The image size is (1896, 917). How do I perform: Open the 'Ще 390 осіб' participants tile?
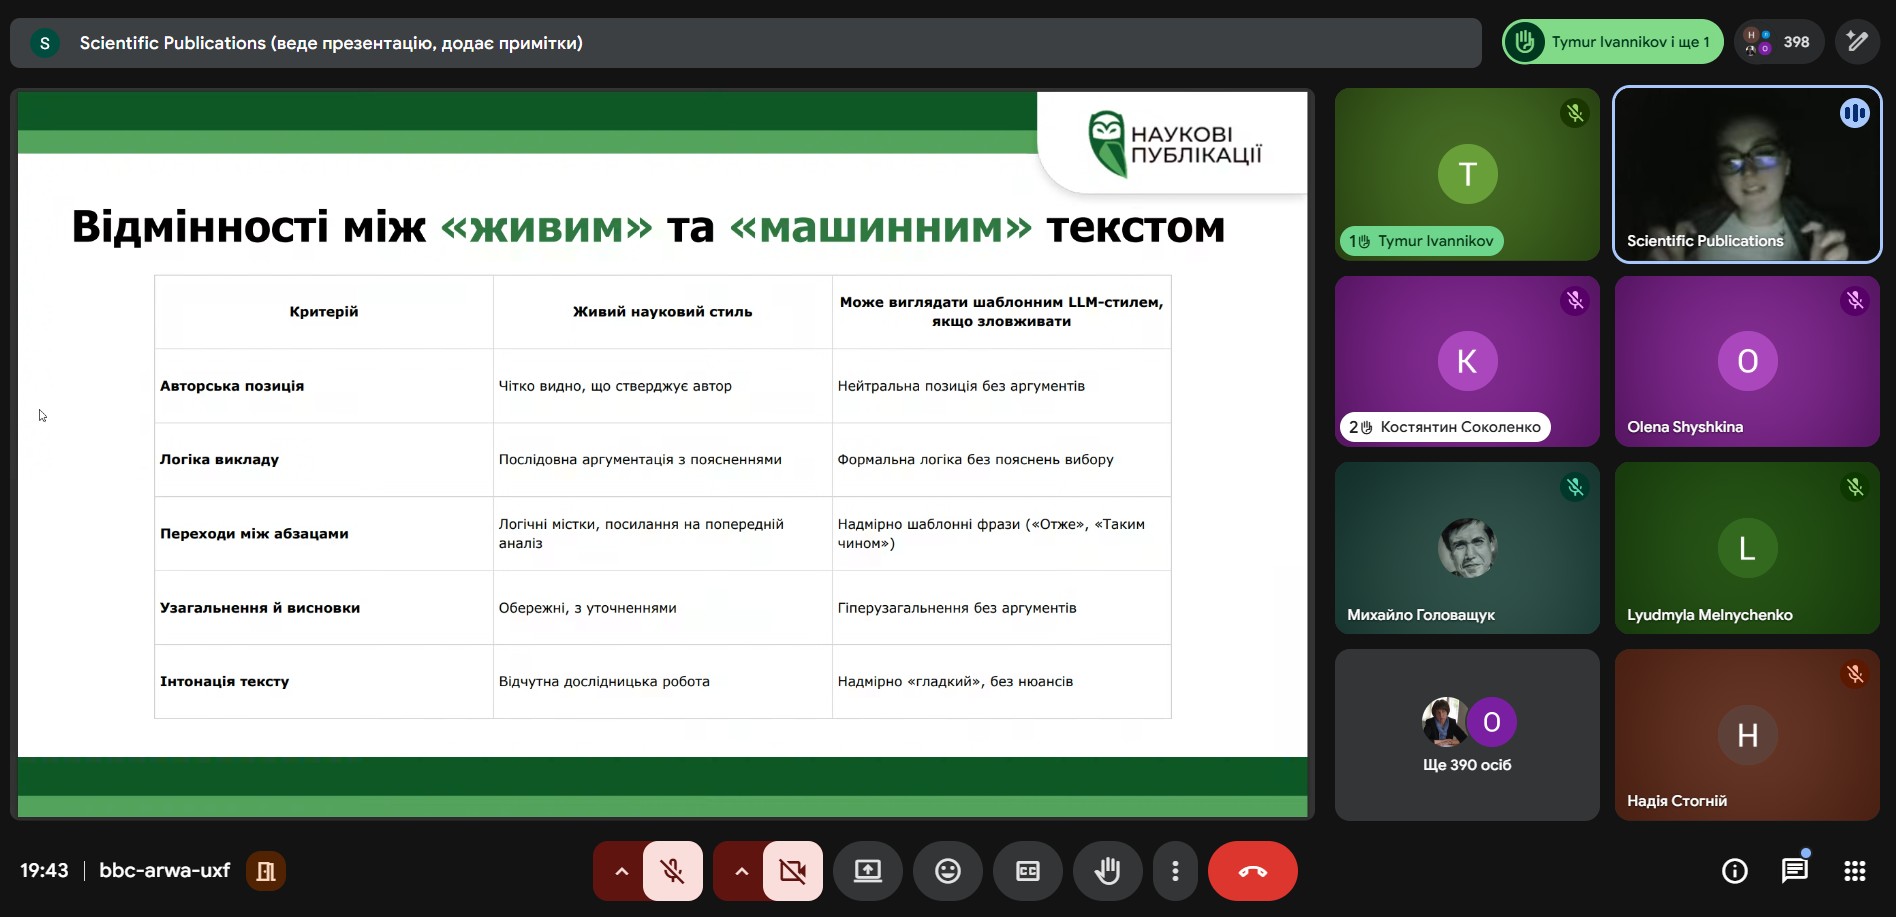click(x=1466, y=735)
